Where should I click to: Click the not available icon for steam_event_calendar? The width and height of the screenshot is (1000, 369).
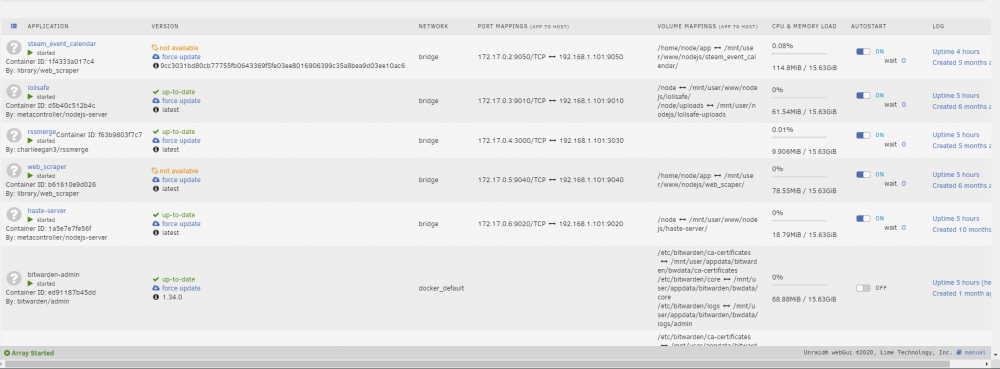tap(155, 48)
